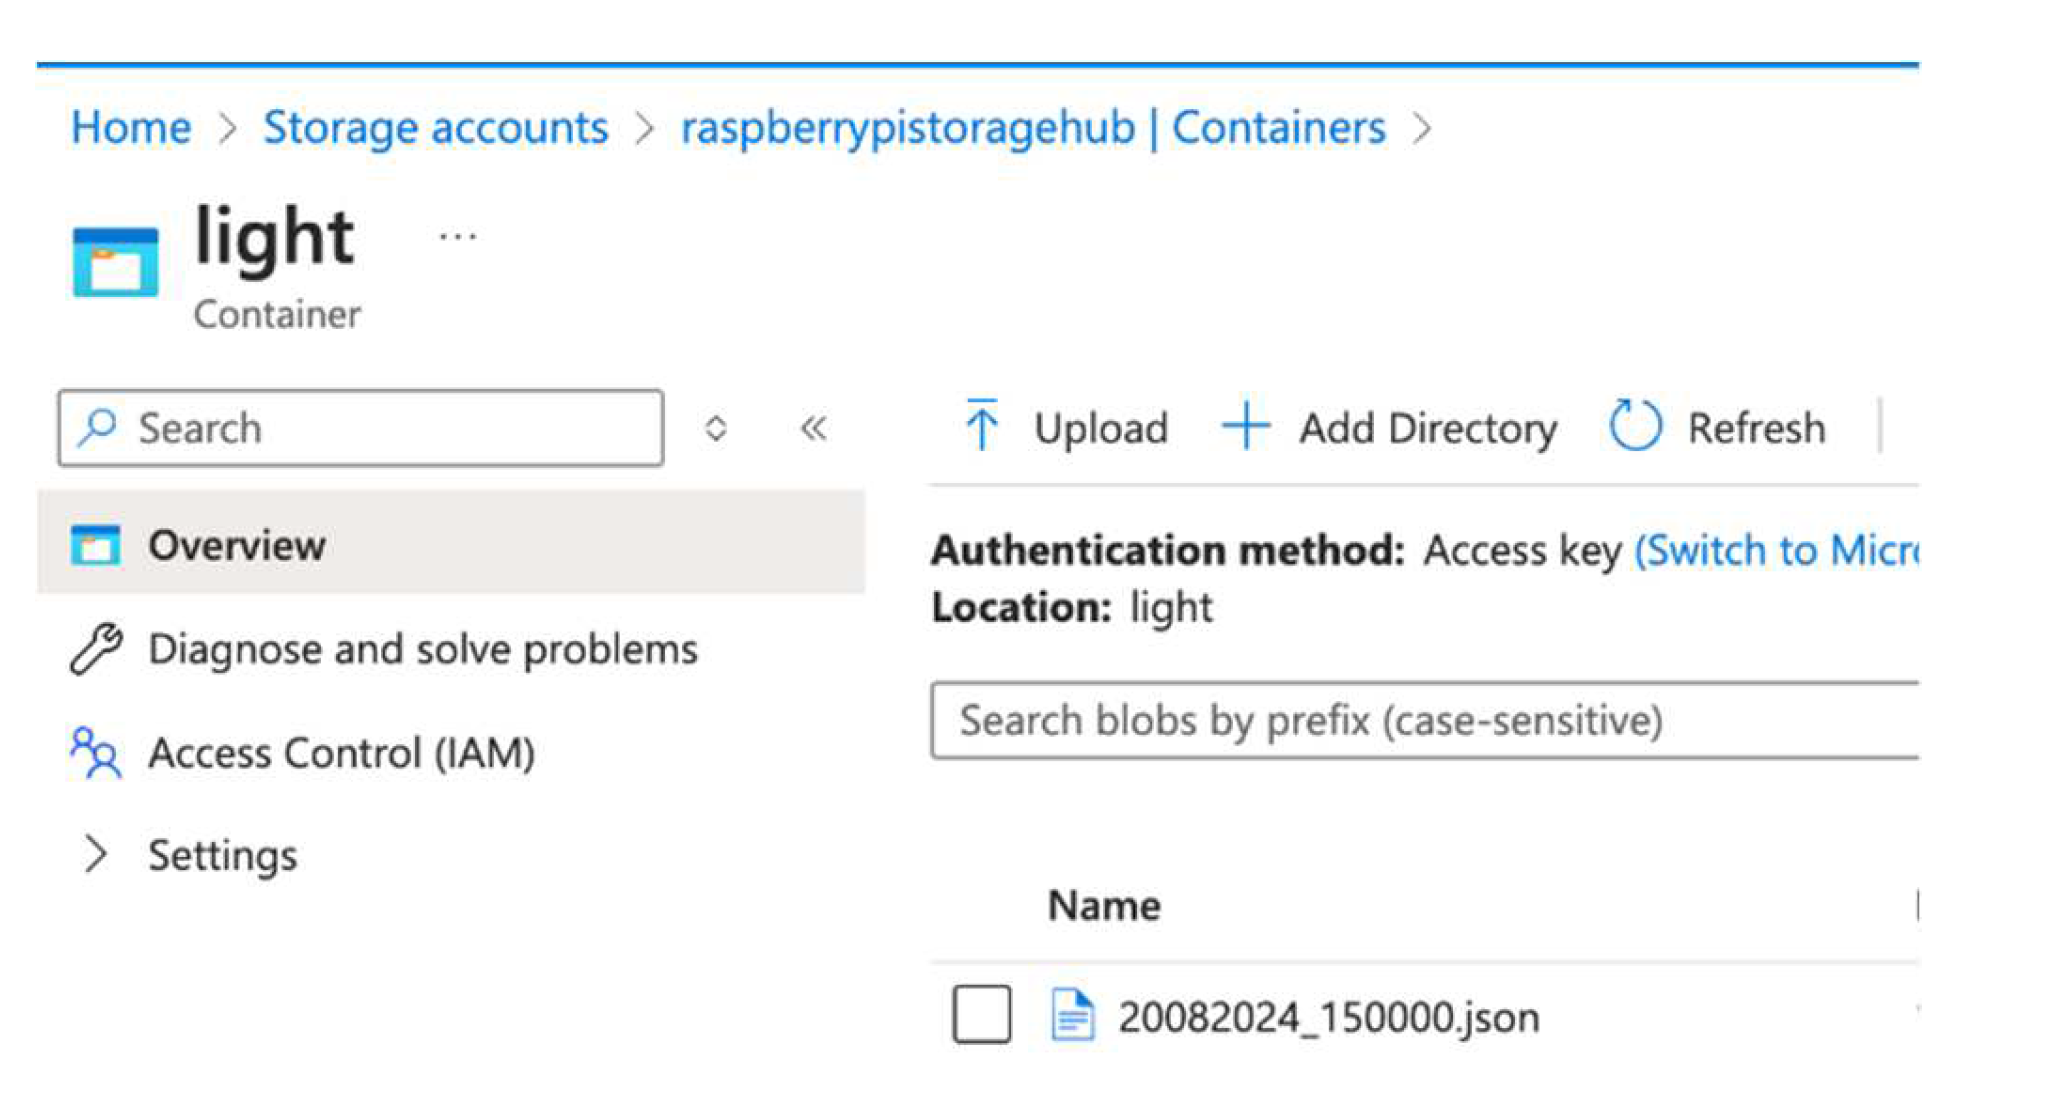Click the Add Directory plus icon
This screenshot has height=1100, width=2051.
pos(1246,426)
